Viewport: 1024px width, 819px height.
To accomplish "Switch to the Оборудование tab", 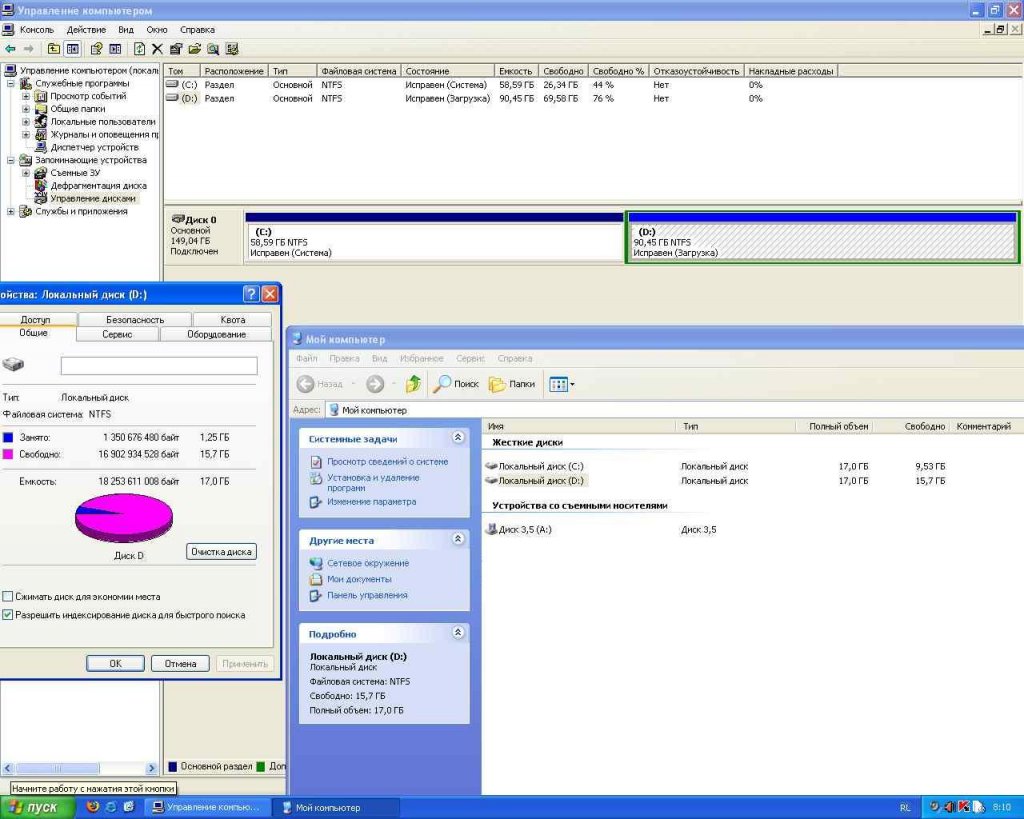I will 216,334.
